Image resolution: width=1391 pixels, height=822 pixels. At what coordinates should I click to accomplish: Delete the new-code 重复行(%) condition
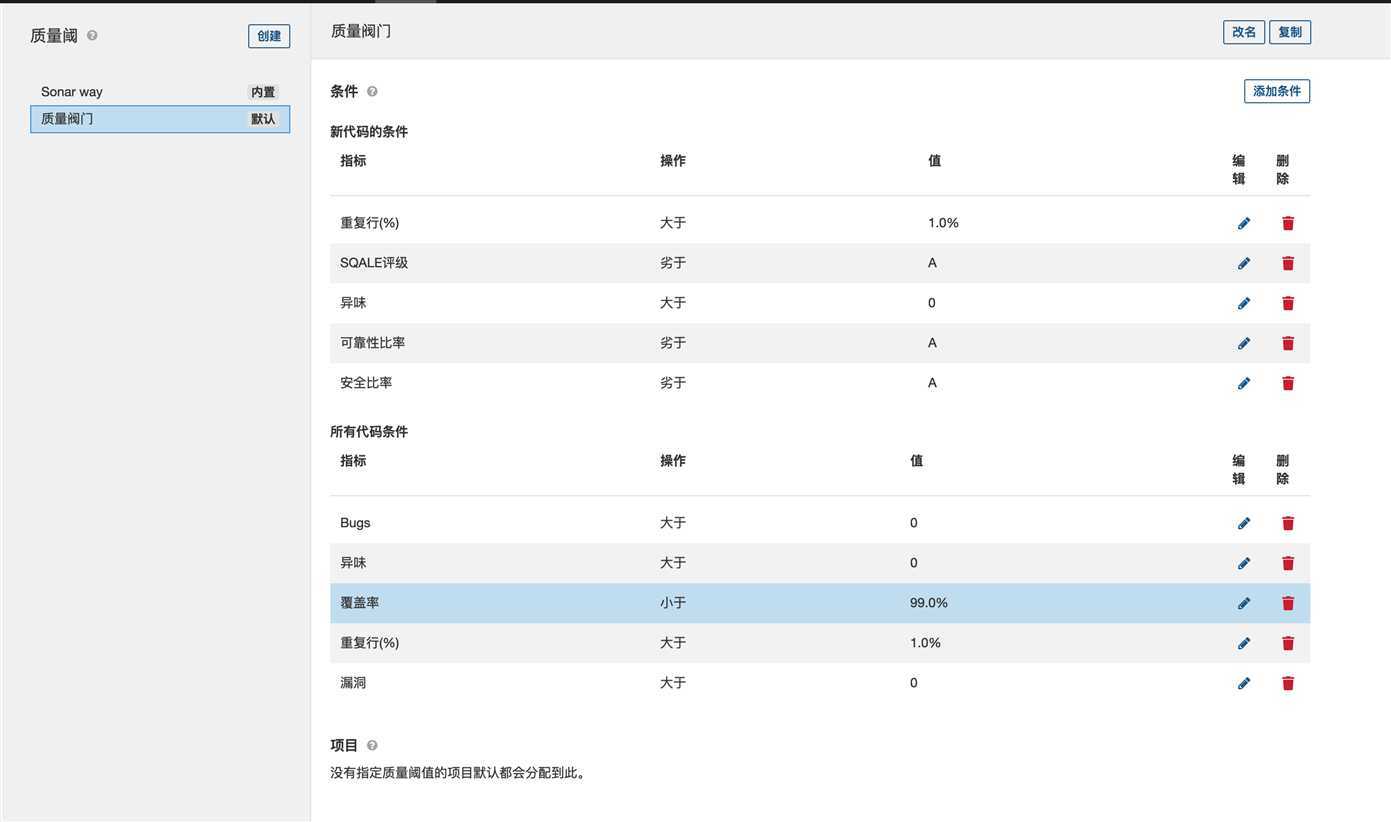[1288, 223]
